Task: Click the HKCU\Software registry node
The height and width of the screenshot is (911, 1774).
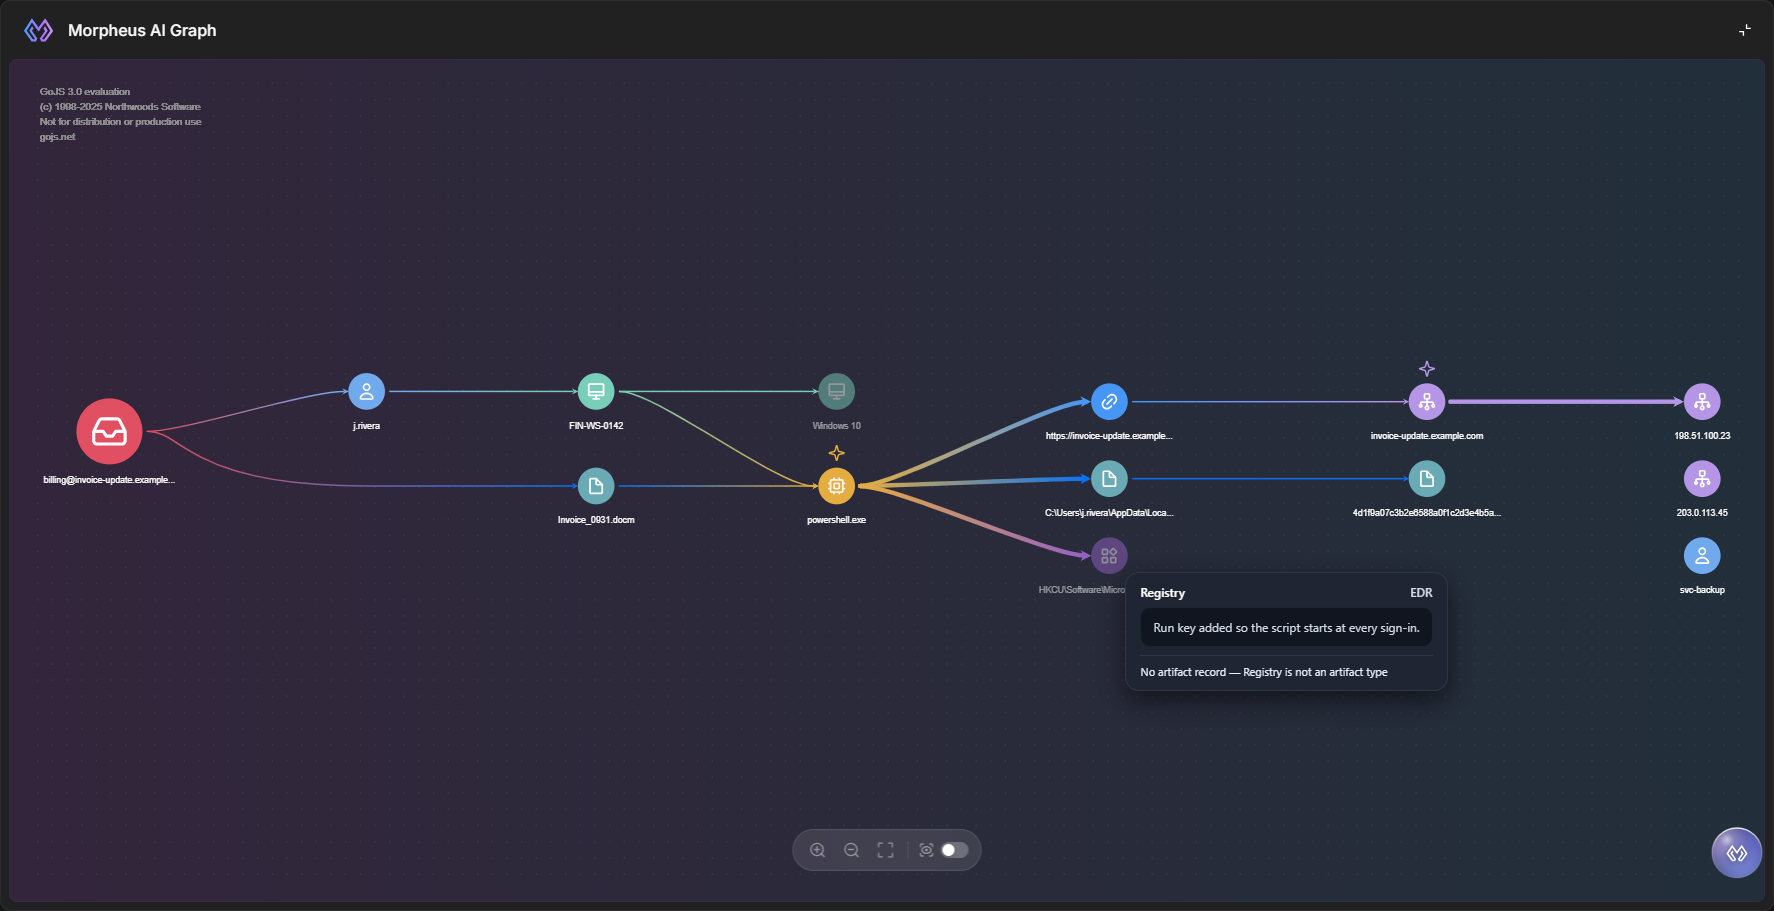Action: pyautogui.click(x=1109, y=556)
